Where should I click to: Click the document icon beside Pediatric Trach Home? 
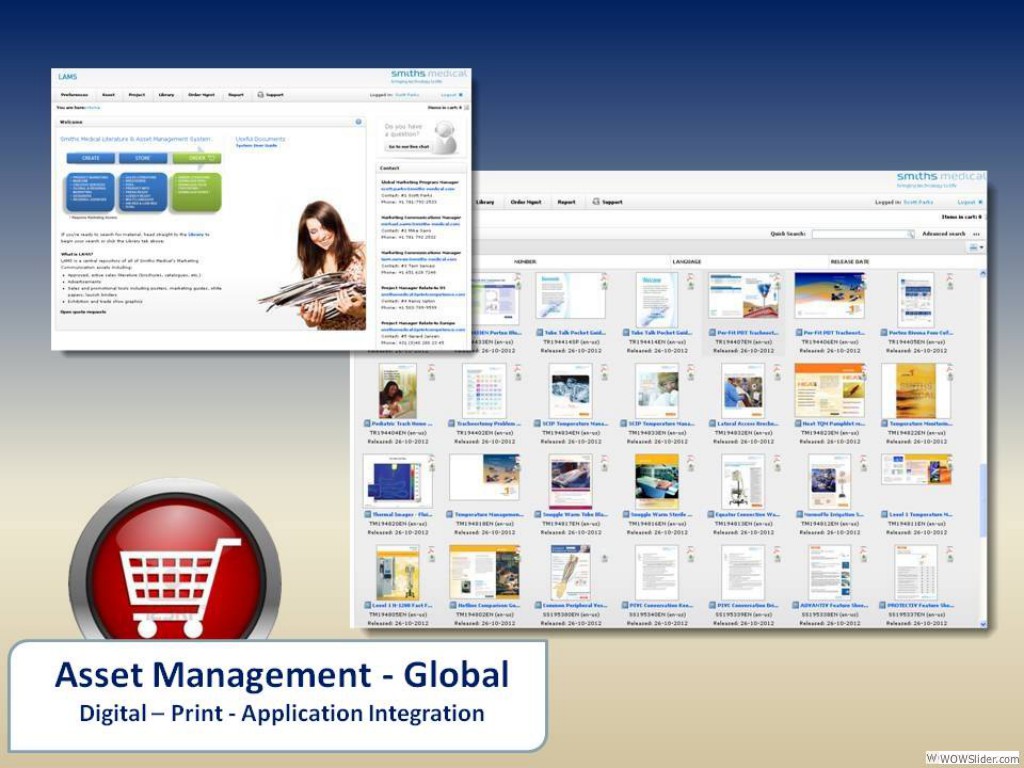[x=367, y=423]
